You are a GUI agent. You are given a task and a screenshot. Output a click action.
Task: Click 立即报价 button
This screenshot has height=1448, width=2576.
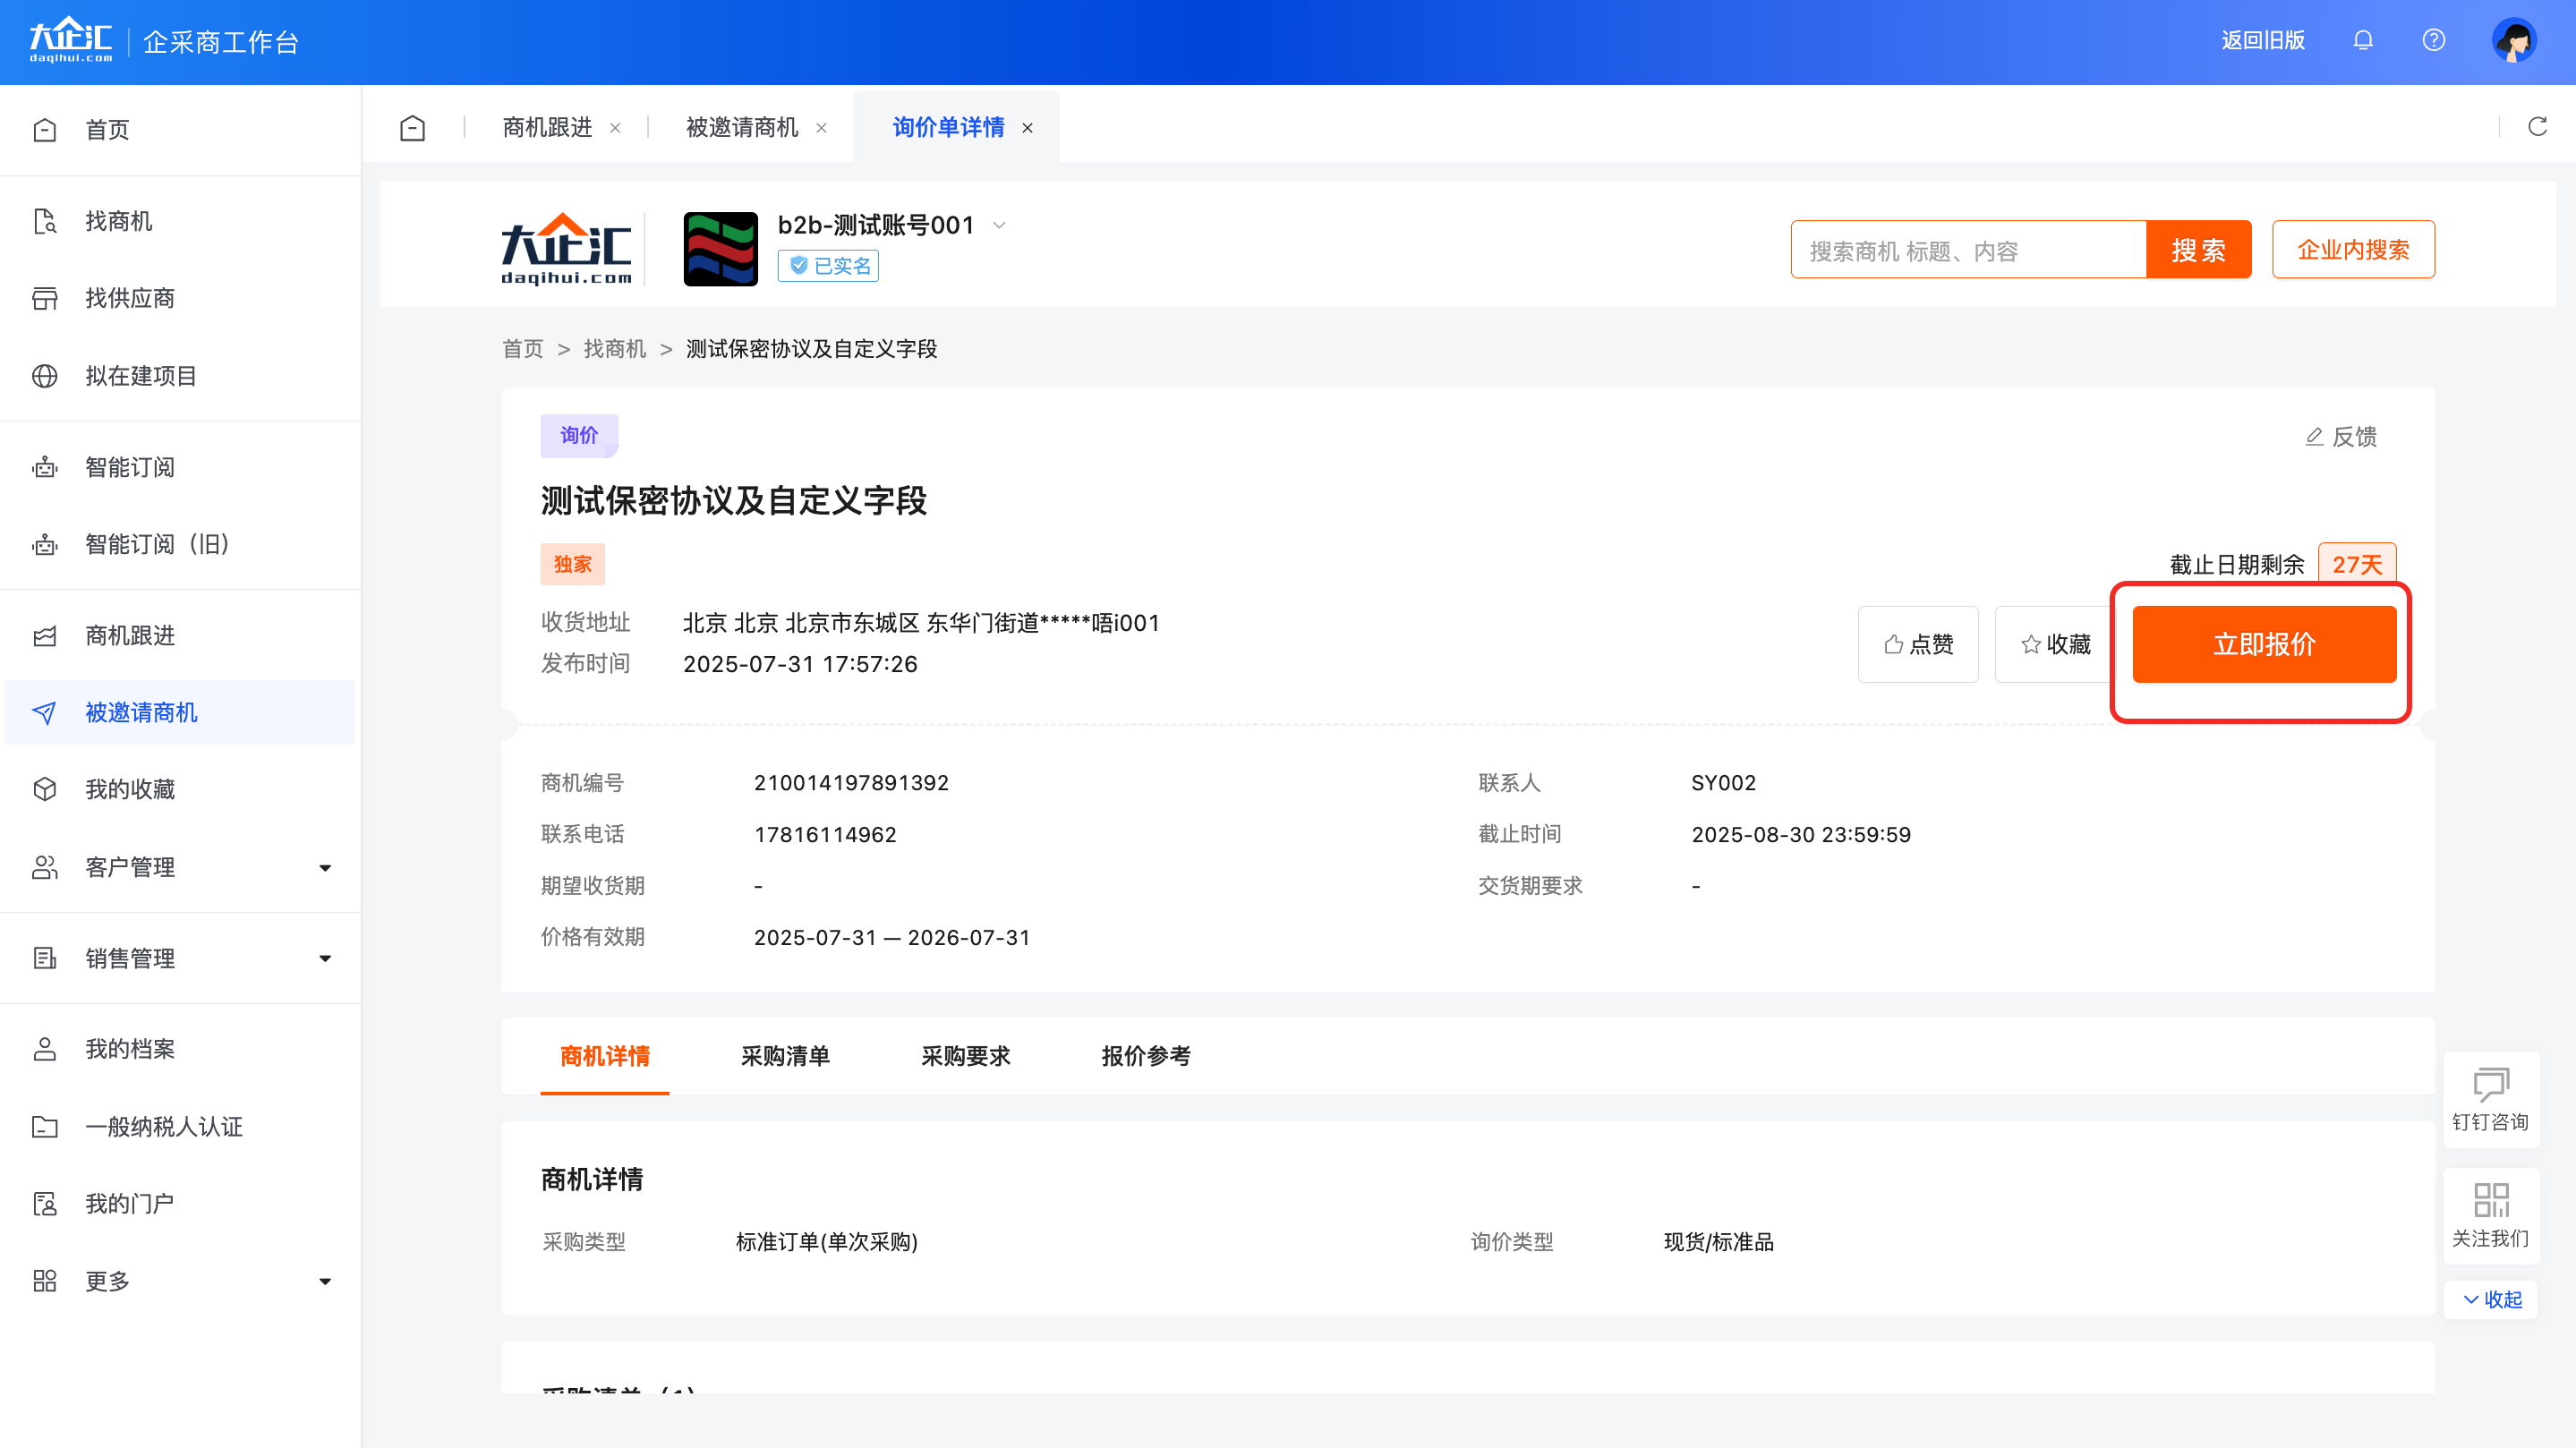click(2264, 644)
